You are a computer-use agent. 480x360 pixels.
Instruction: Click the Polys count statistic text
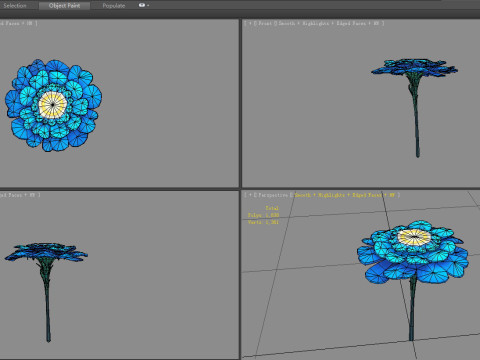tap(263, 215)
